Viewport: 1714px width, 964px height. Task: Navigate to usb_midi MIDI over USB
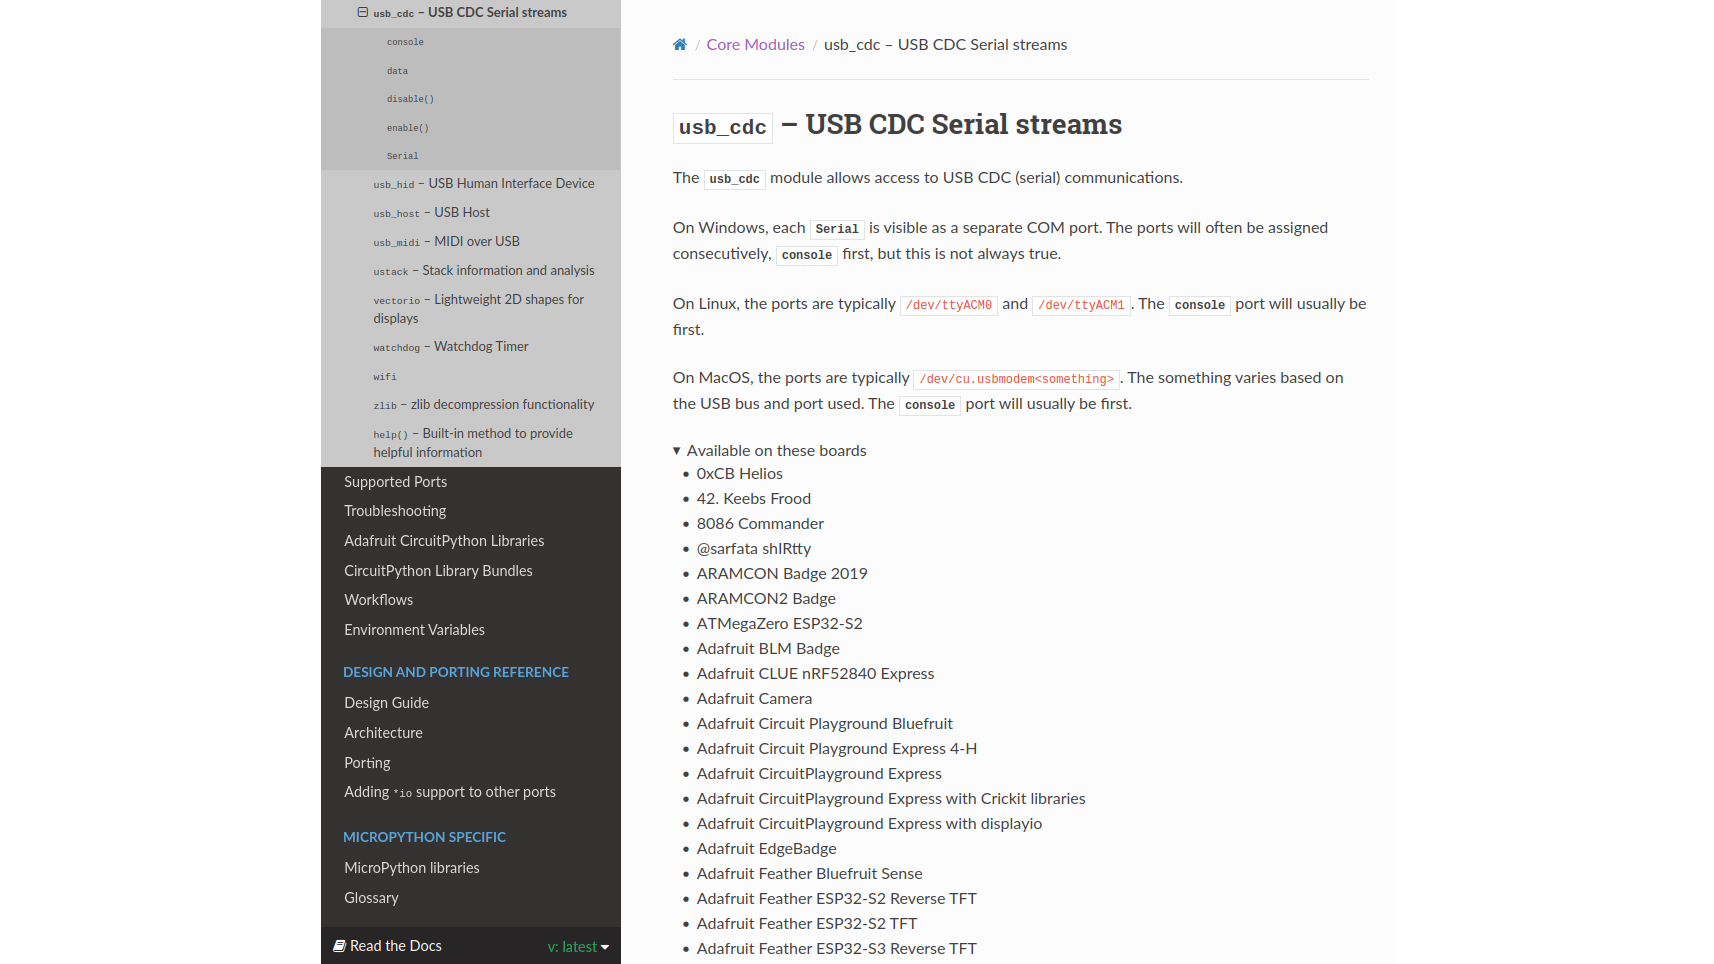[x=447, y=242]
